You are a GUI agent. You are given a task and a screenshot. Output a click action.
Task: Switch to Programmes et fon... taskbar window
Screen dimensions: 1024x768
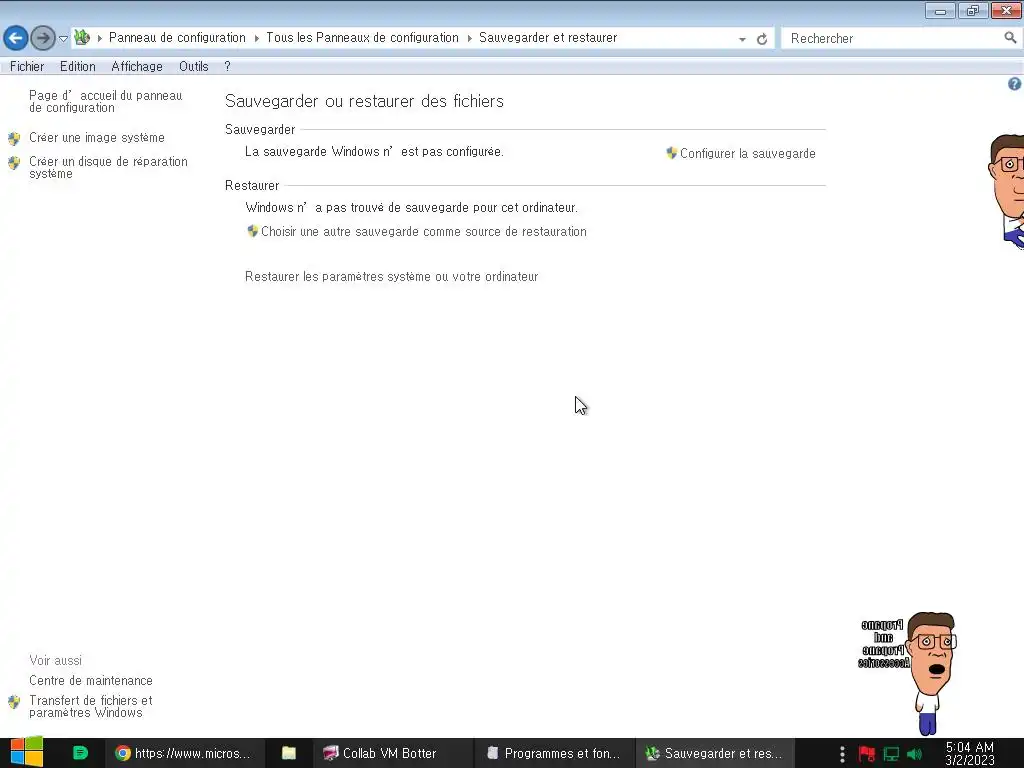pyautogui.click(x=552, y=753)
